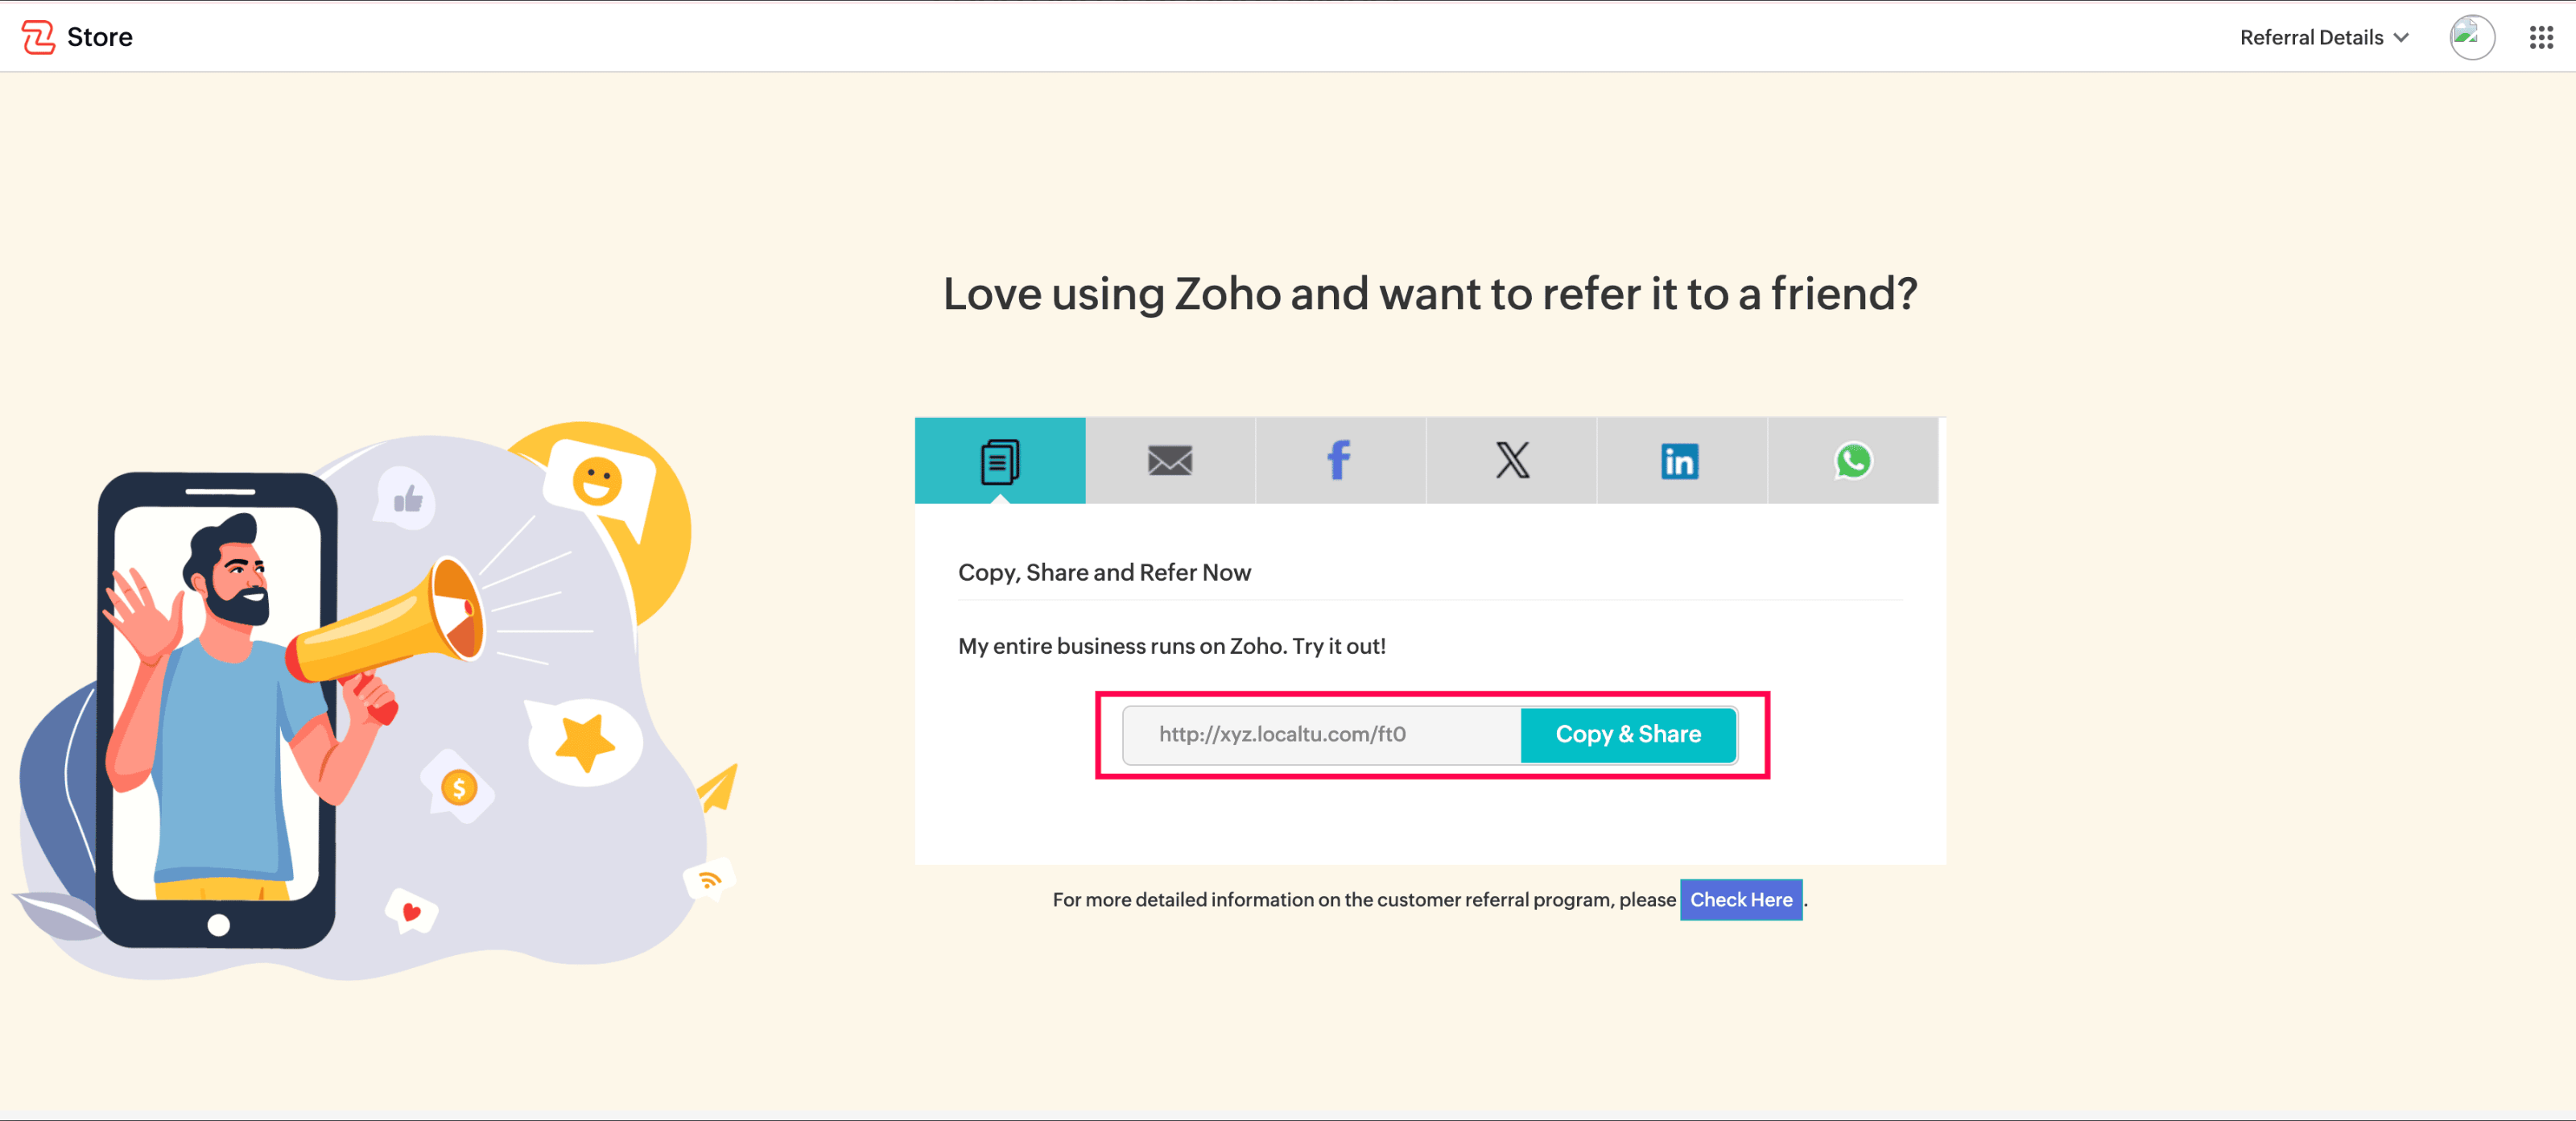2576x1121 pixels.
Task: Expand the Referral Details dropdown
Action: [x=2323, y=37]
